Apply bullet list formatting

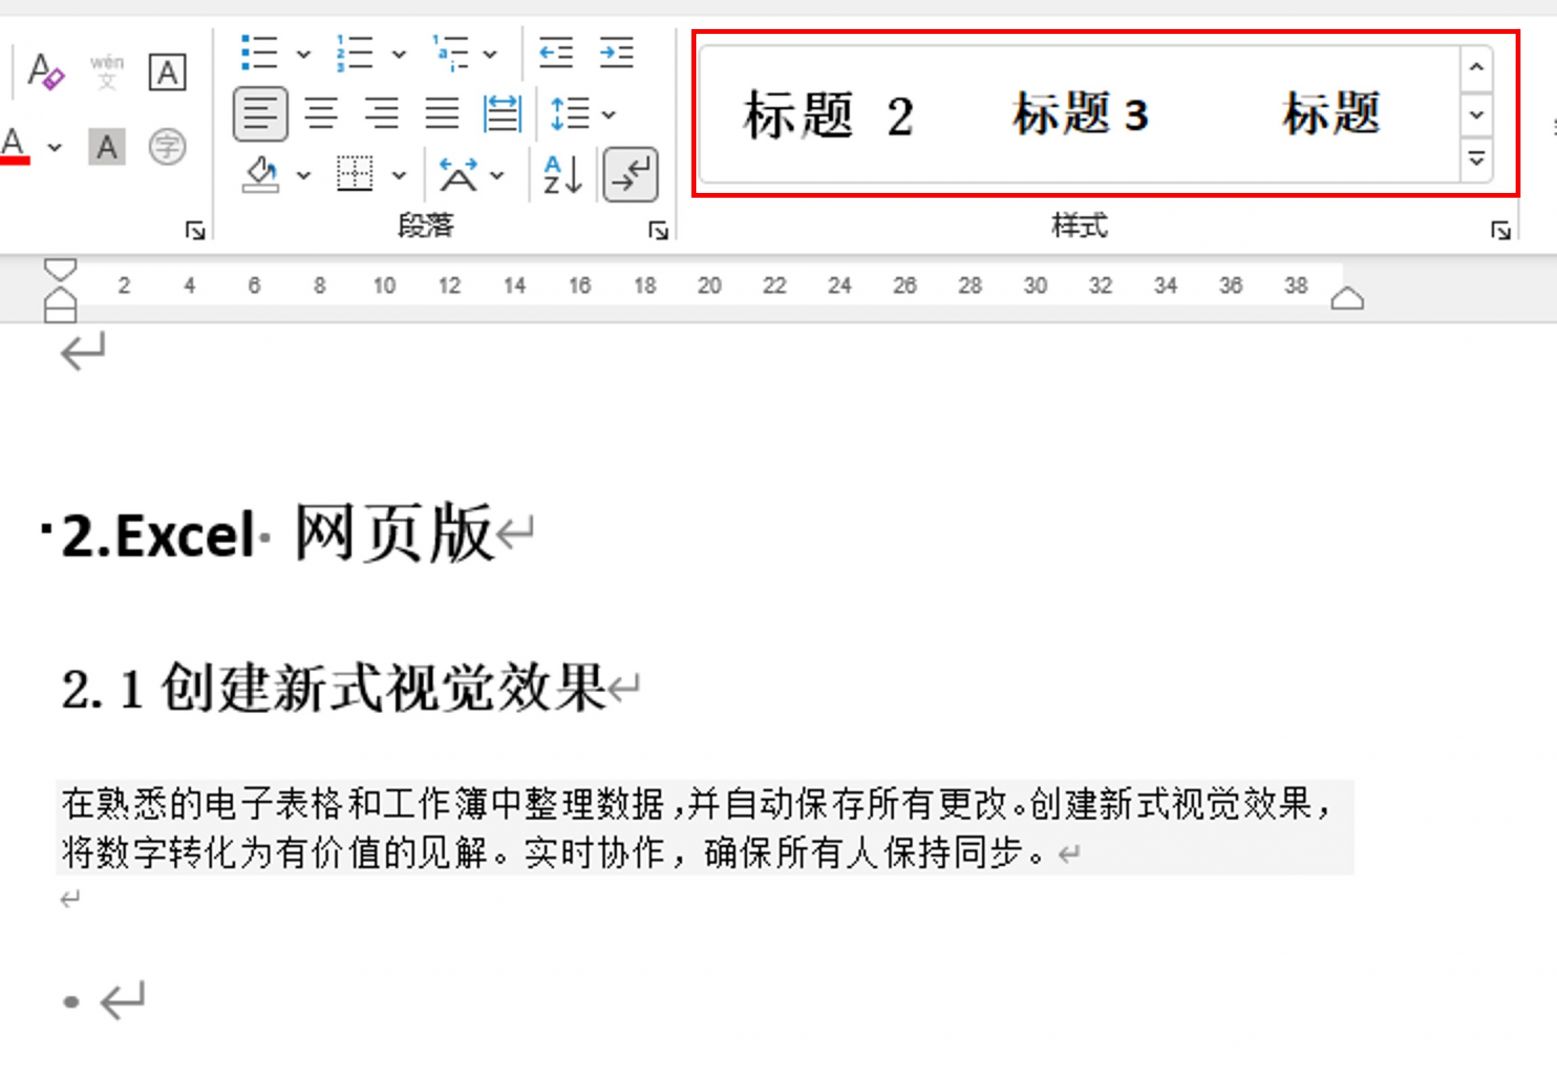(259, 53)
